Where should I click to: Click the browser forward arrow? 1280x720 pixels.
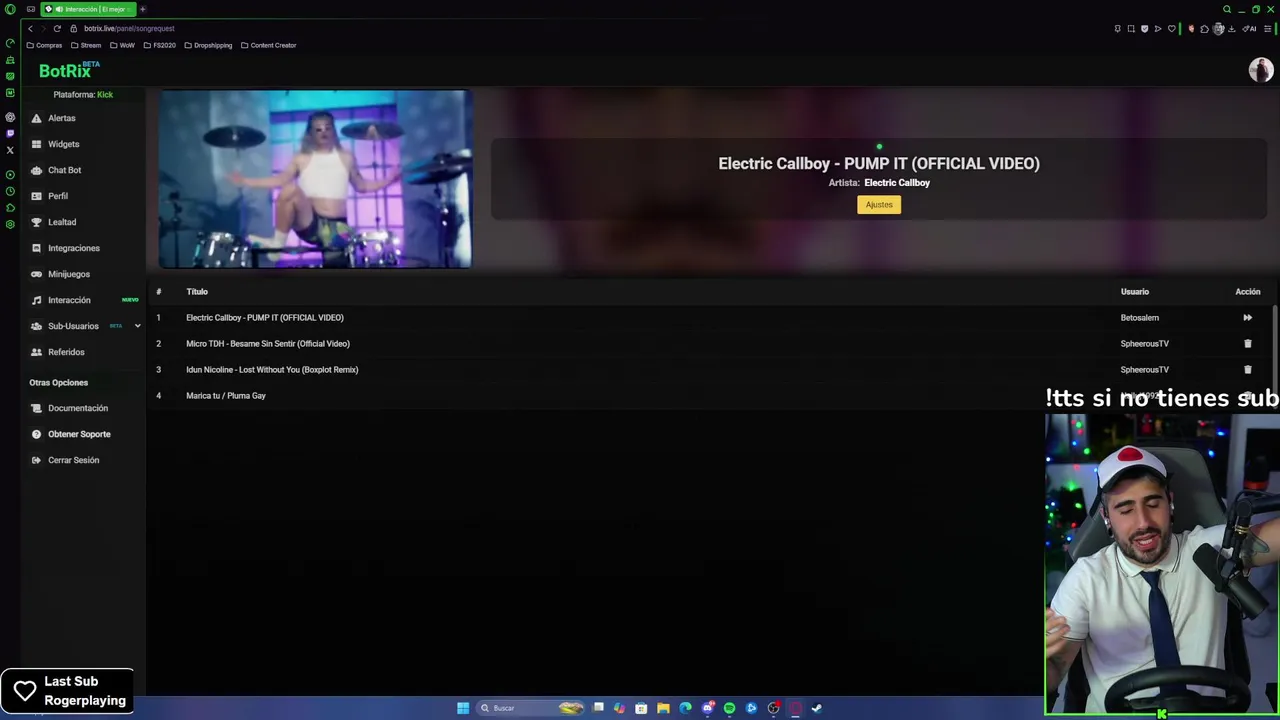point(43,28)
